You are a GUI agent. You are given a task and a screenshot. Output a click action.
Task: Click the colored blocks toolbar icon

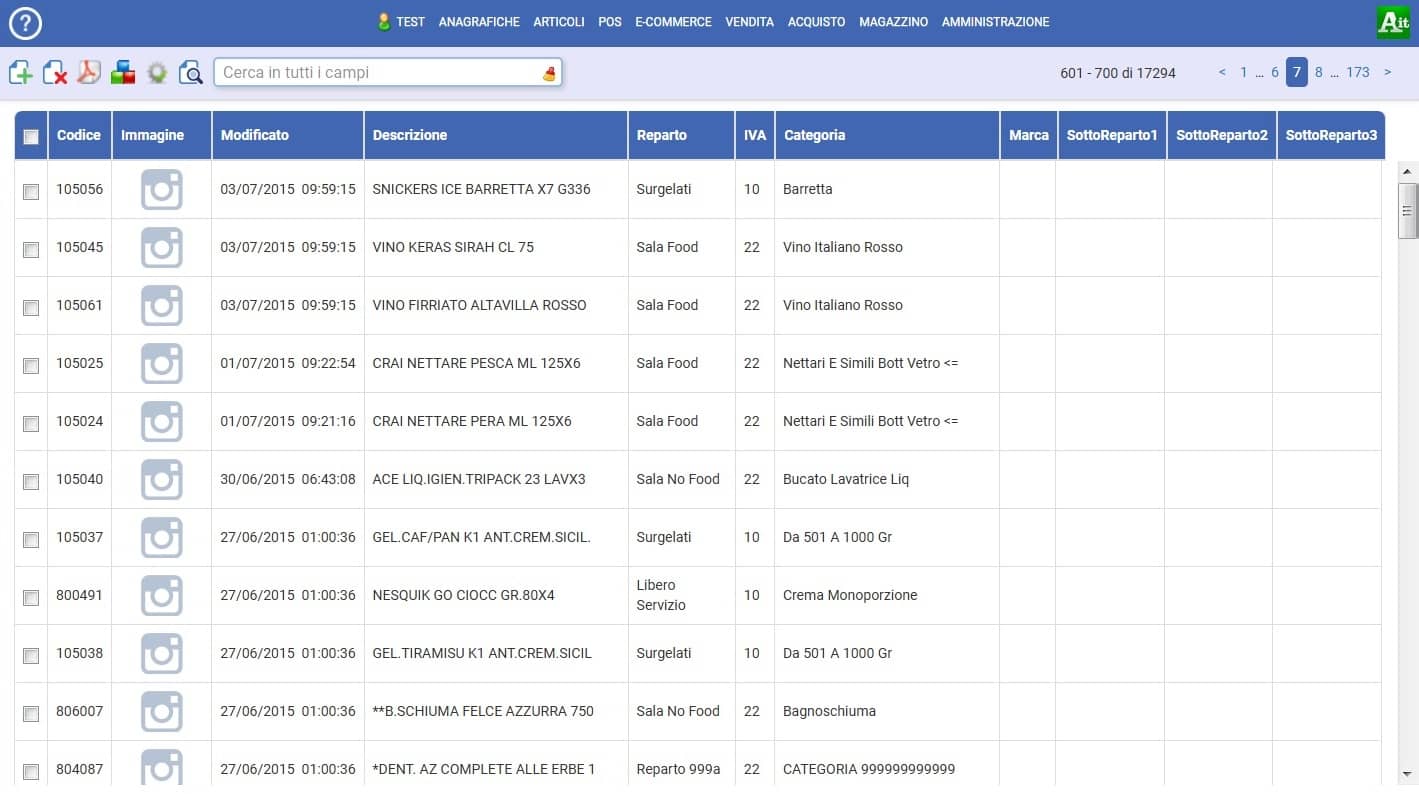[123, 72]
